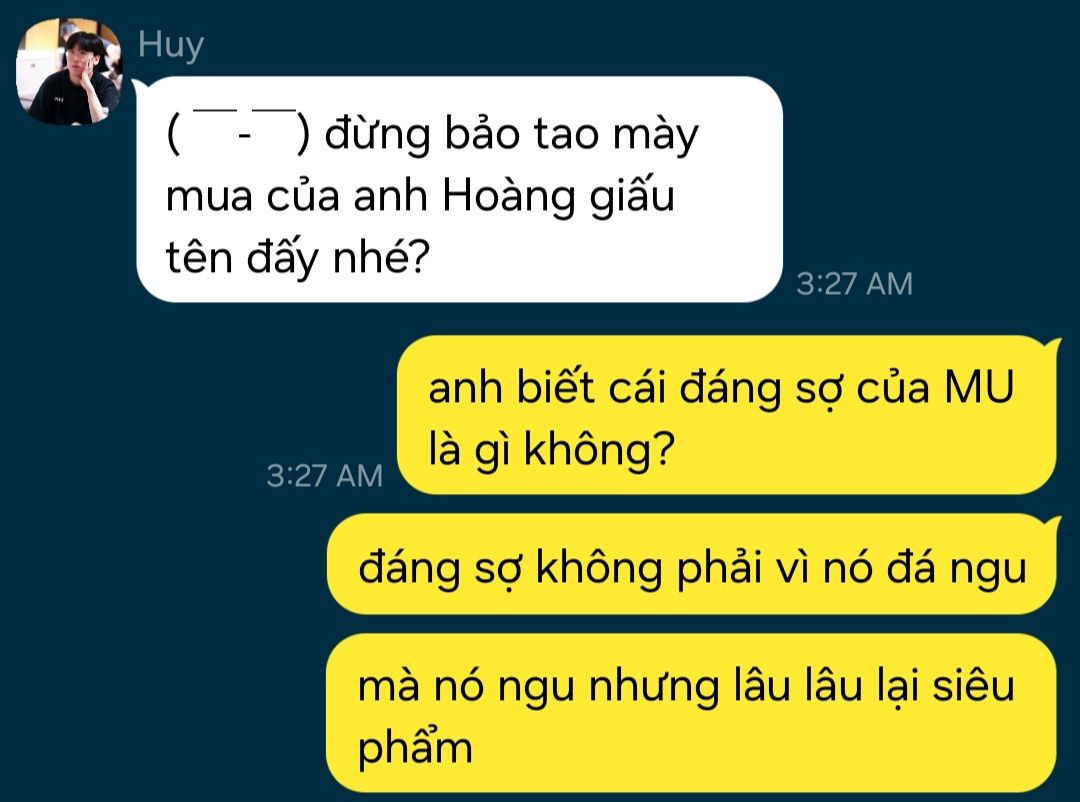The image size is (1080, 802).
Task: Select Huy's white message bubble
Action: (459, 189)
